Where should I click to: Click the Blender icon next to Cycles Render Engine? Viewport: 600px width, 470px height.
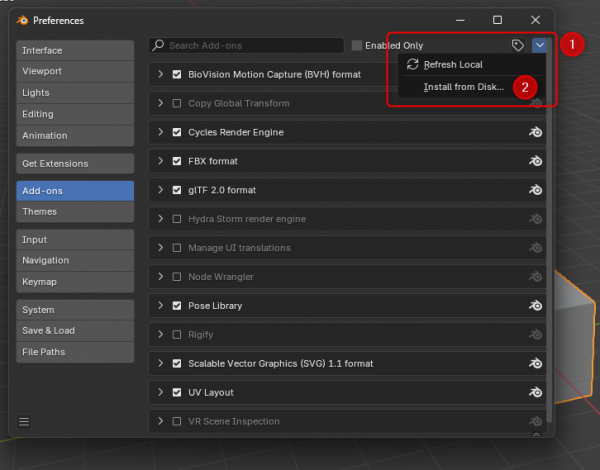click(x=536, y=132)
